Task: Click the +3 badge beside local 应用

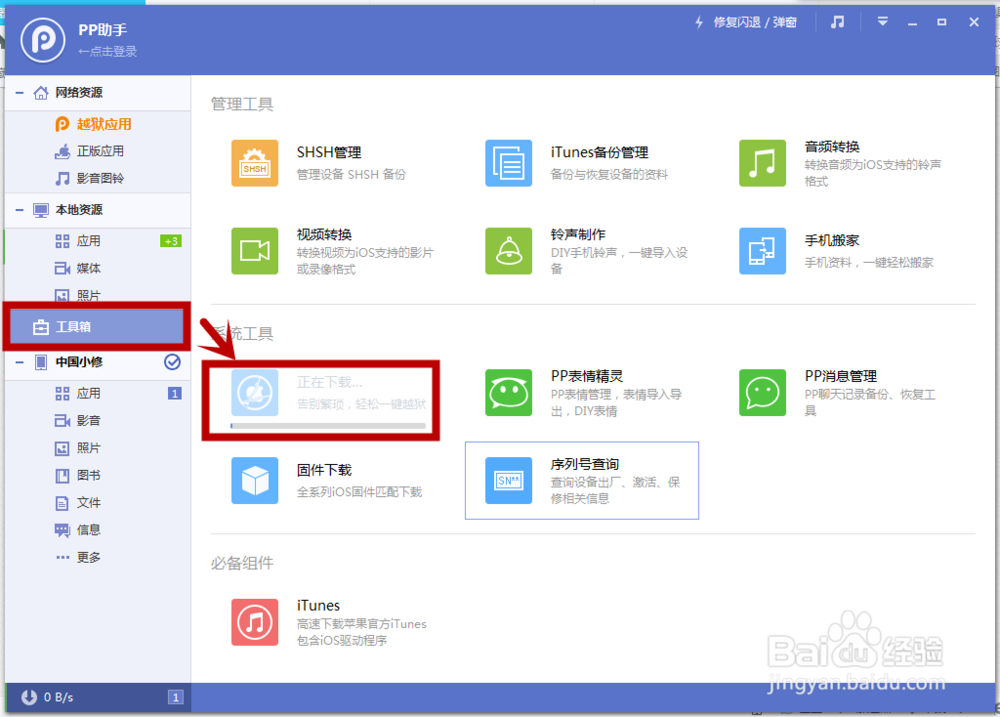Action: tap(171, 241)
